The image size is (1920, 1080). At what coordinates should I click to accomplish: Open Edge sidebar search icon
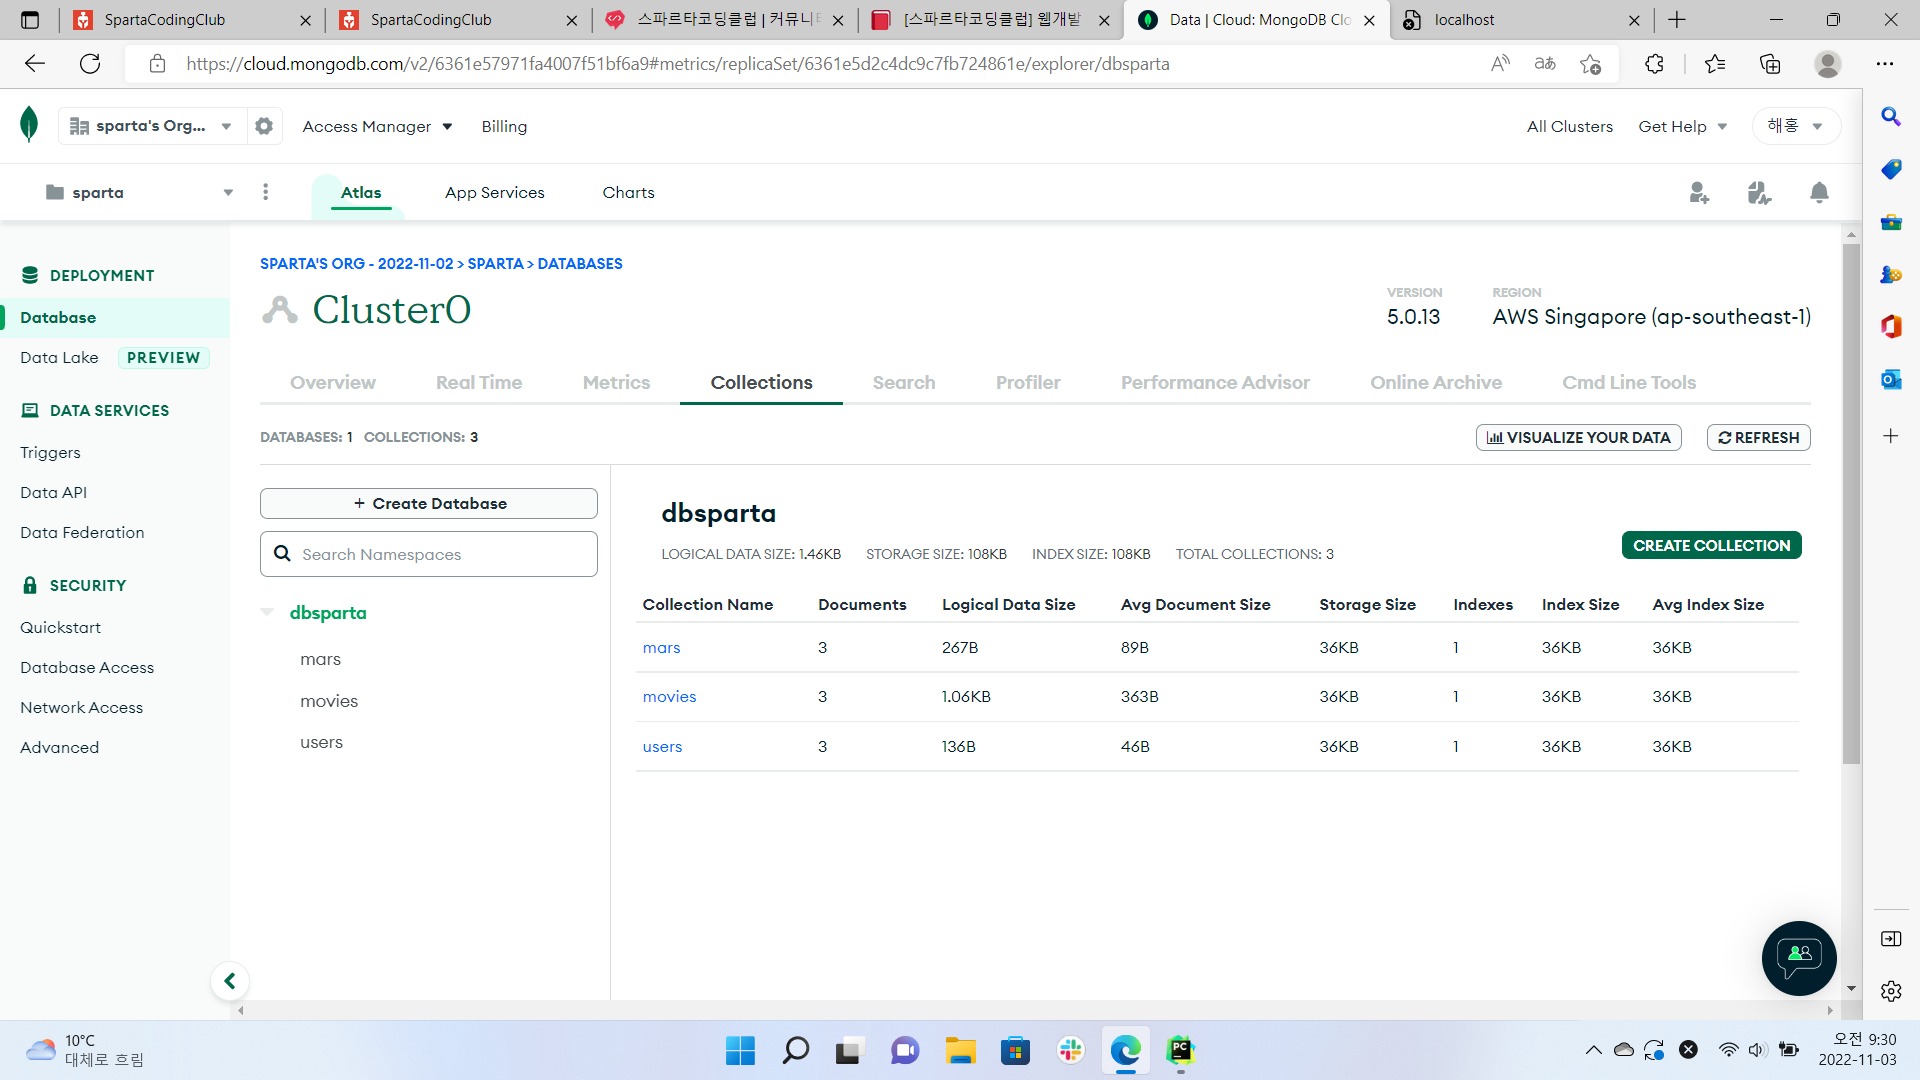1891,117
